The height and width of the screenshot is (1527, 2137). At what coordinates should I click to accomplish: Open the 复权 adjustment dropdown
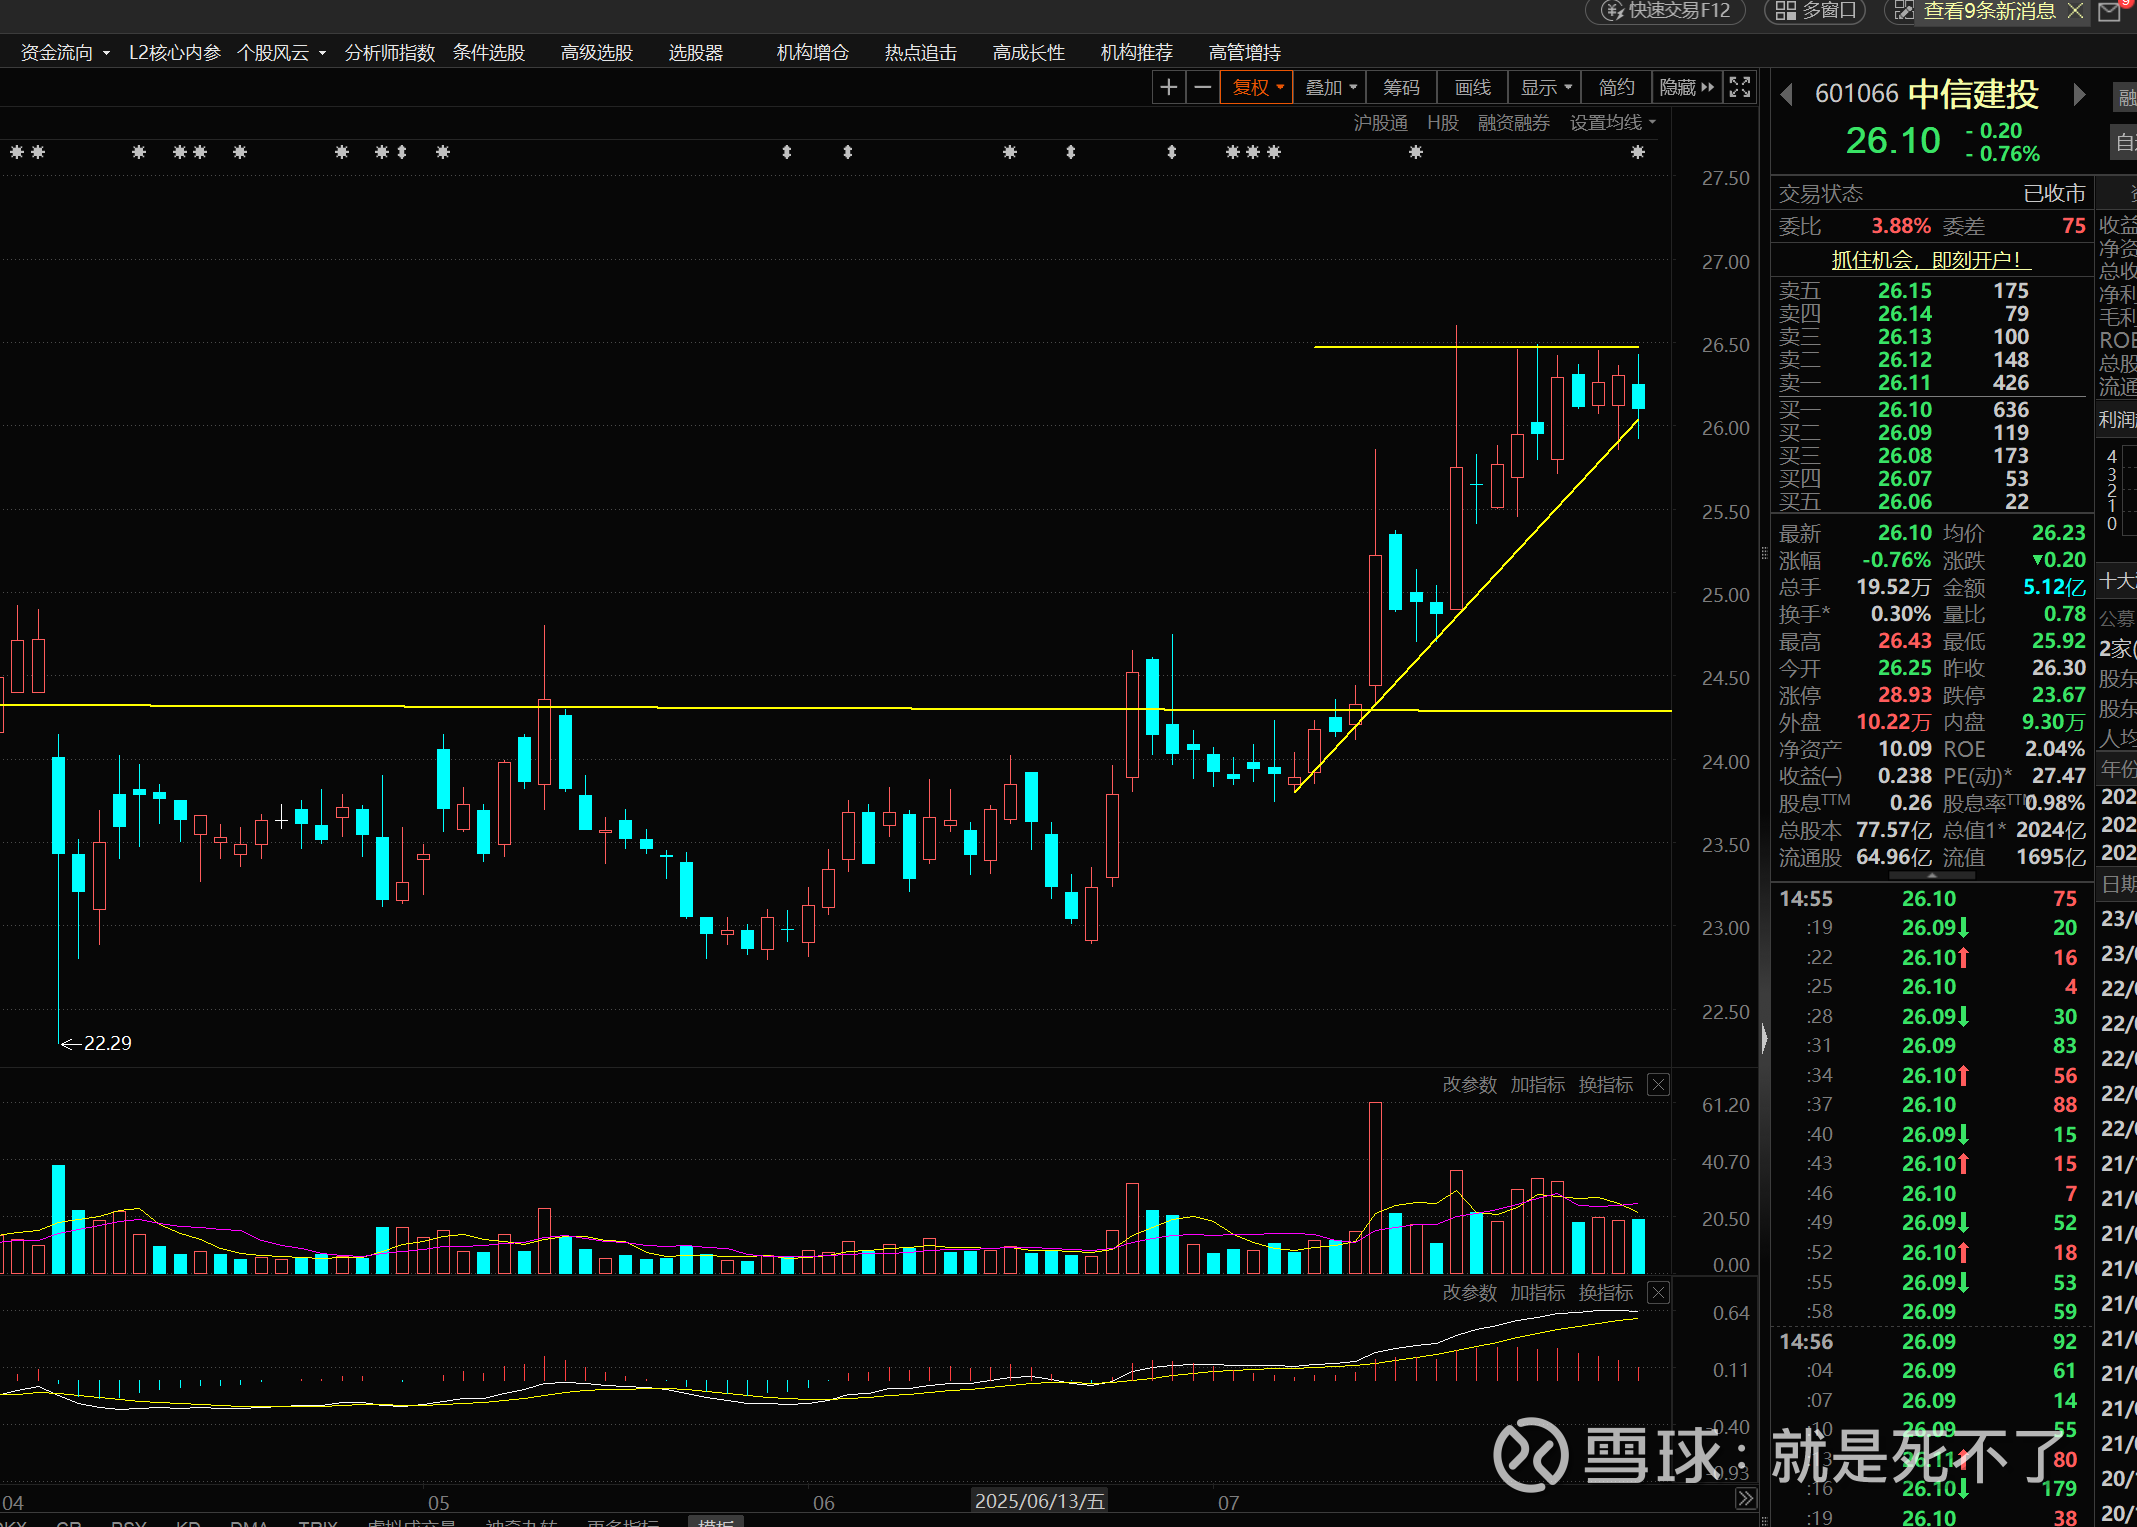click(1257, 88)
